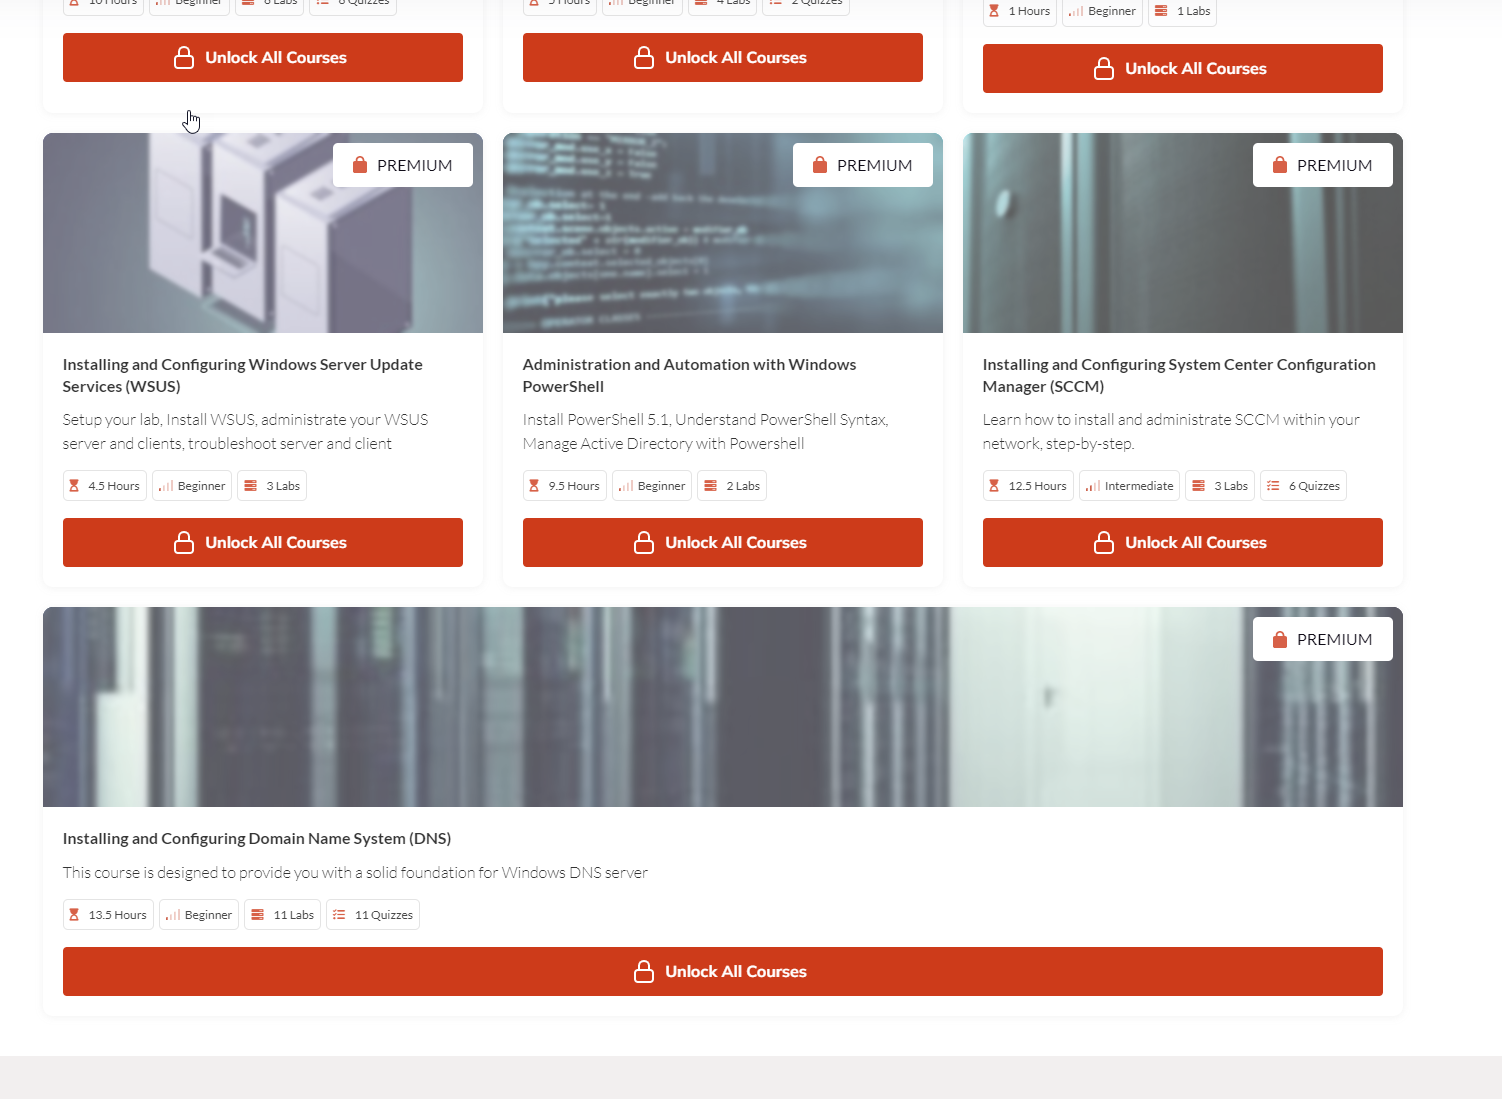Screen dimensions: 1502x1099
Task: Click the labs icon beside 11 Labs
Action: [258, 915]
